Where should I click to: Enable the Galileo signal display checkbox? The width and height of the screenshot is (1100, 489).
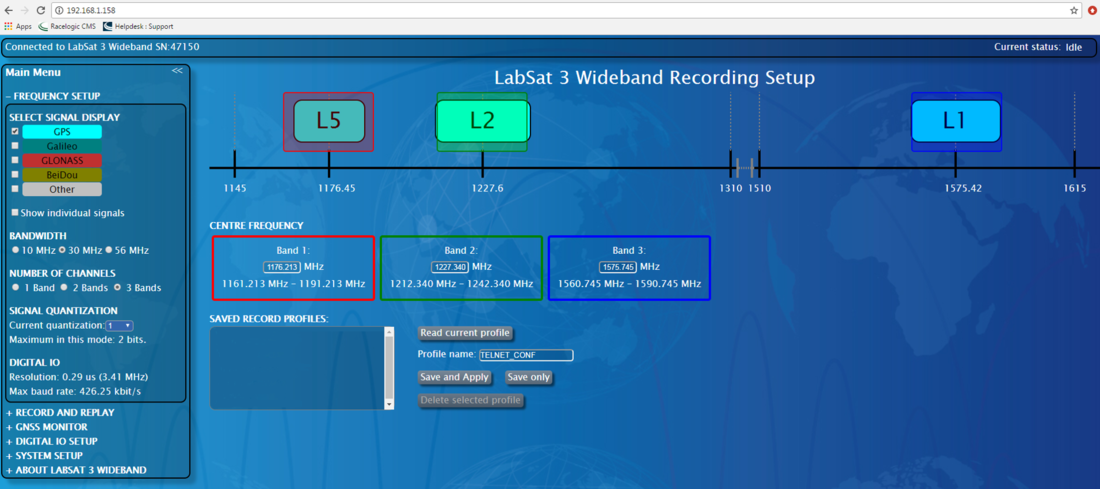[15, 146]
